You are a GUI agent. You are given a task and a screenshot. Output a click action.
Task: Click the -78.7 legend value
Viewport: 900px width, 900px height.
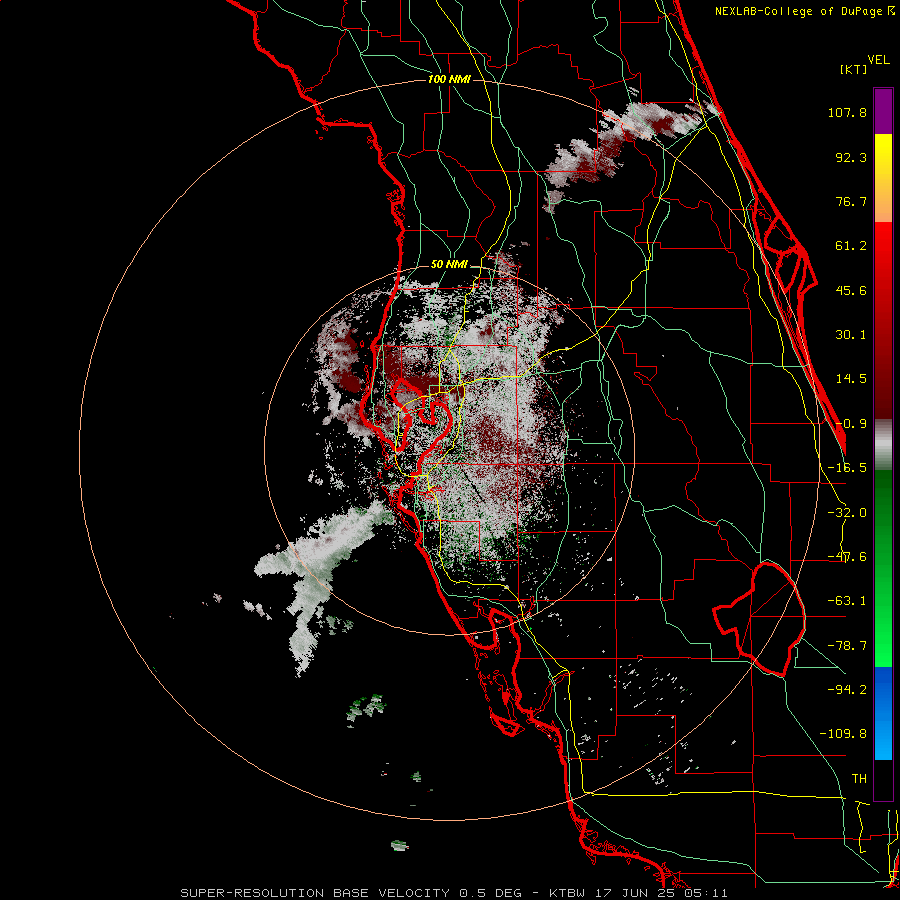coord(847,646)
